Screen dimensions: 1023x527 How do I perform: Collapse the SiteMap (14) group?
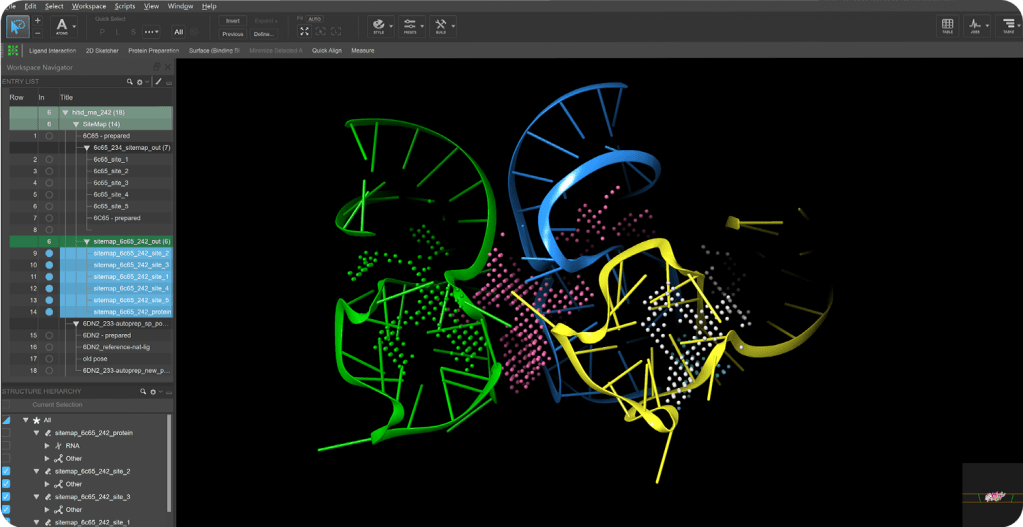click(x=76, y=124)
